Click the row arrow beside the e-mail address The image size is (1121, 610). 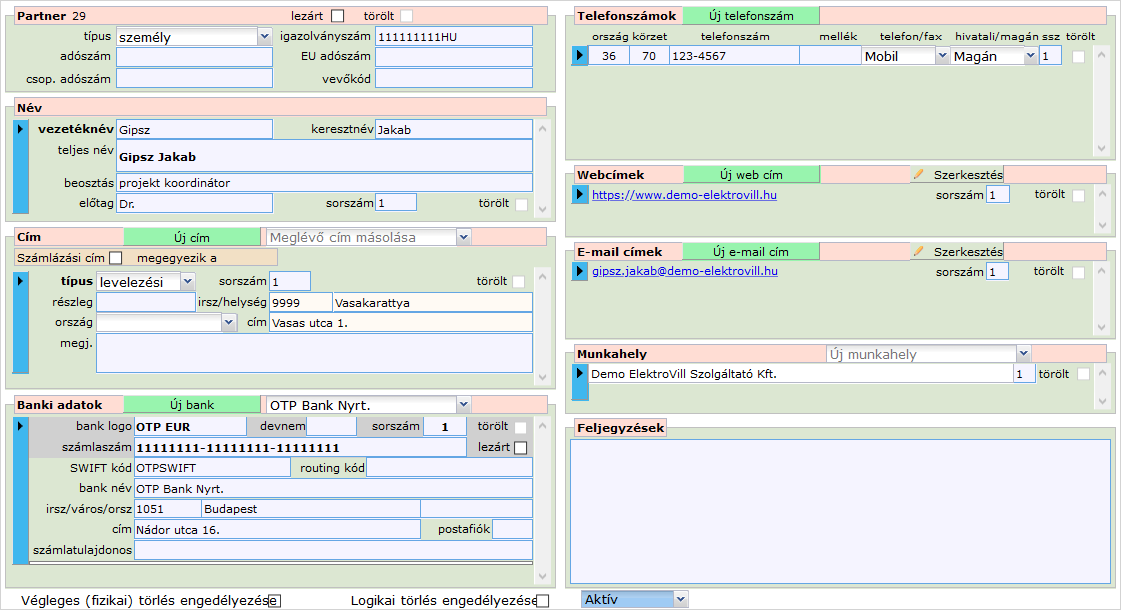point(580,271)
